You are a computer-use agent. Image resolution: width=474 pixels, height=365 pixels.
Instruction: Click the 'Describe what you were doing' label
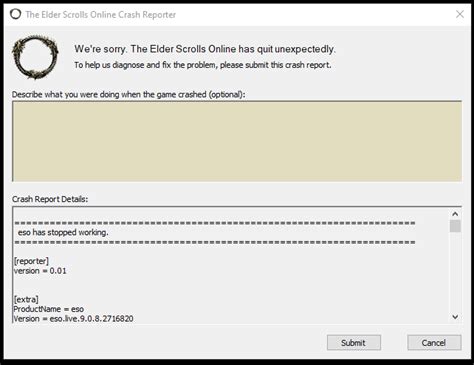(x=129, y=95)
